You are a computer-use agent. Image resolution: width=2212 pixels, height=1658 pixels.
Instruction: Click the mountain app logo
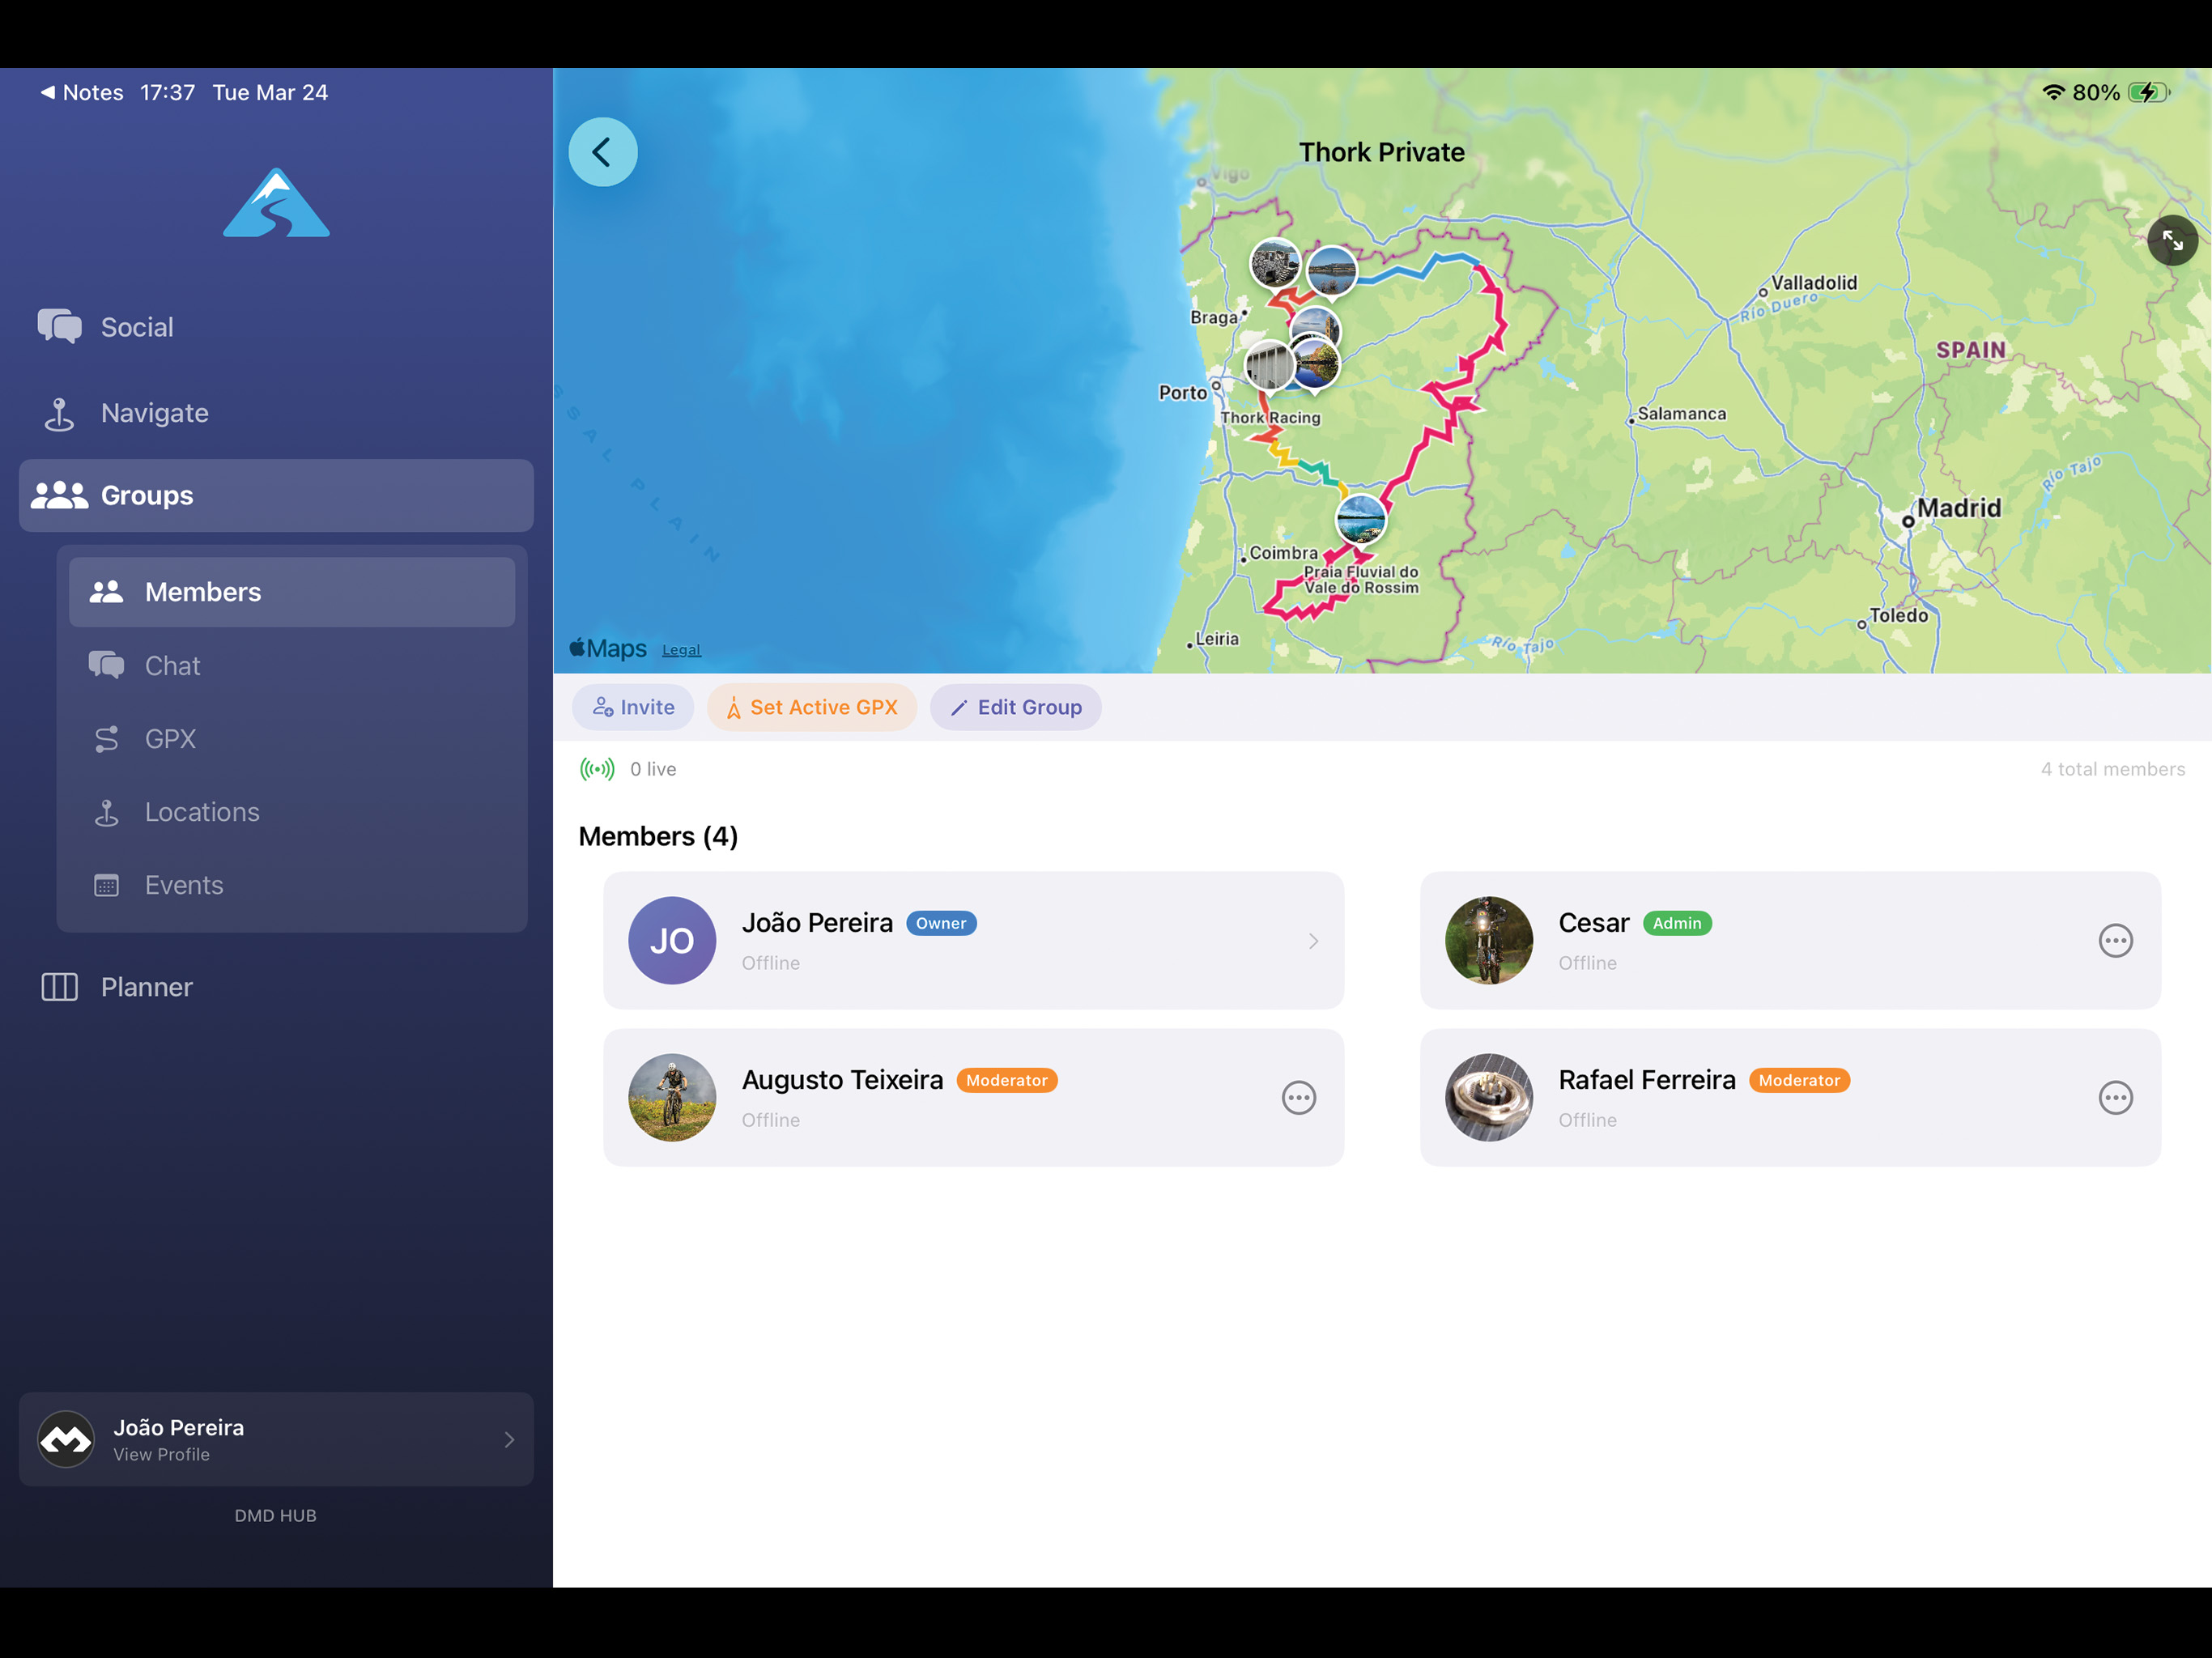[x=276, y=202]
